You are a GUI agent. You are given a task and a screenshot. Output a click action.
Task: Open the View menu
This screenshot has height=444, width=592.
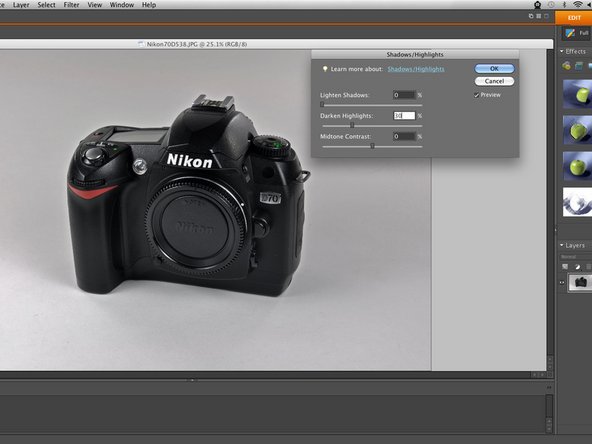point(94,5)
